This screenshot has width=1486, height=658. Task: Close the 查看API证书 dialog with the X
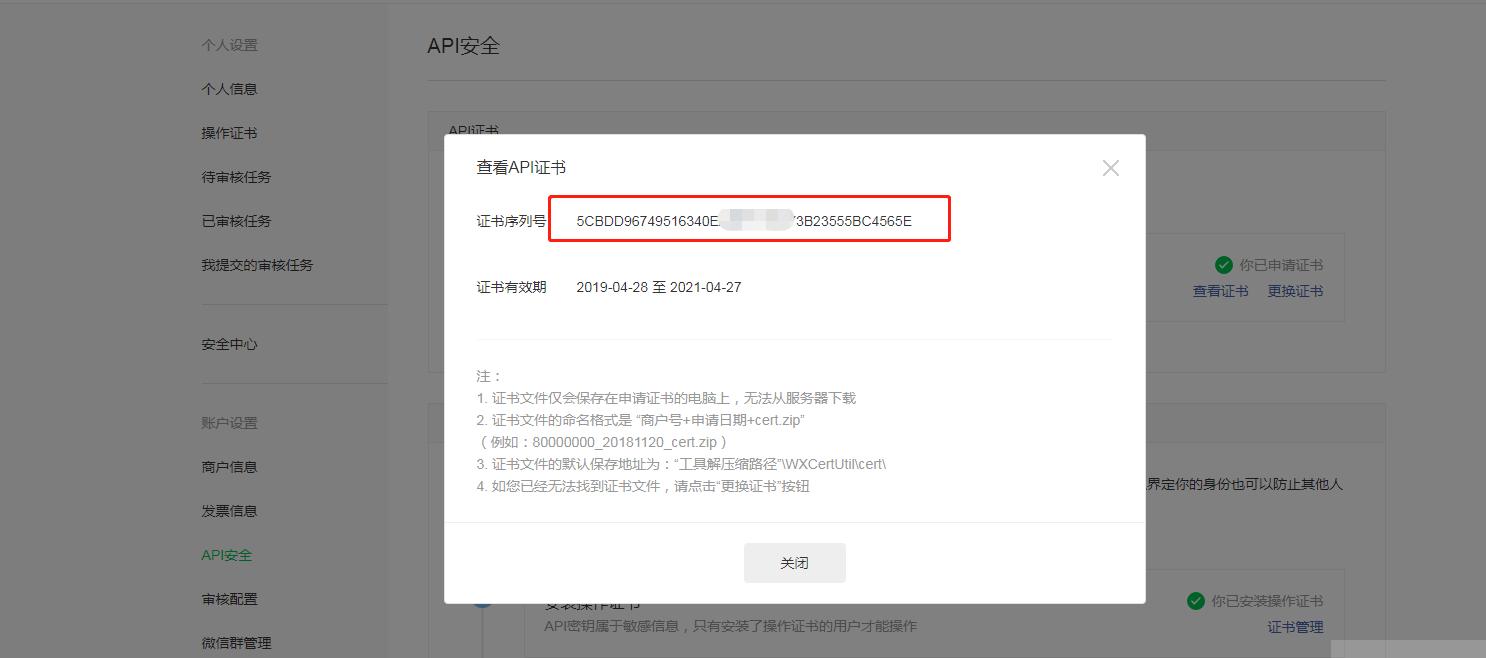coord(1110,168)
